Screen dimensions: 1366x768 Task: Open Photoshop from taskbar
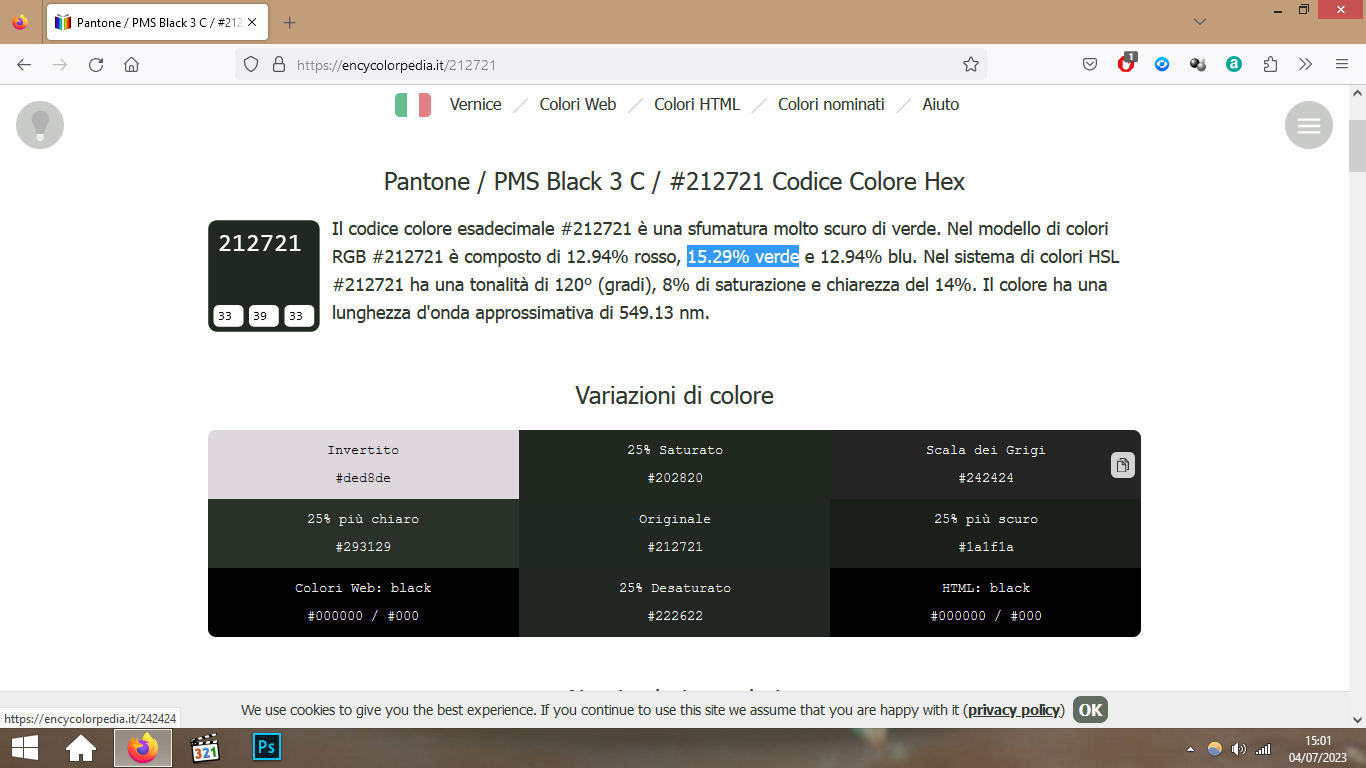(x=267, y=747)
